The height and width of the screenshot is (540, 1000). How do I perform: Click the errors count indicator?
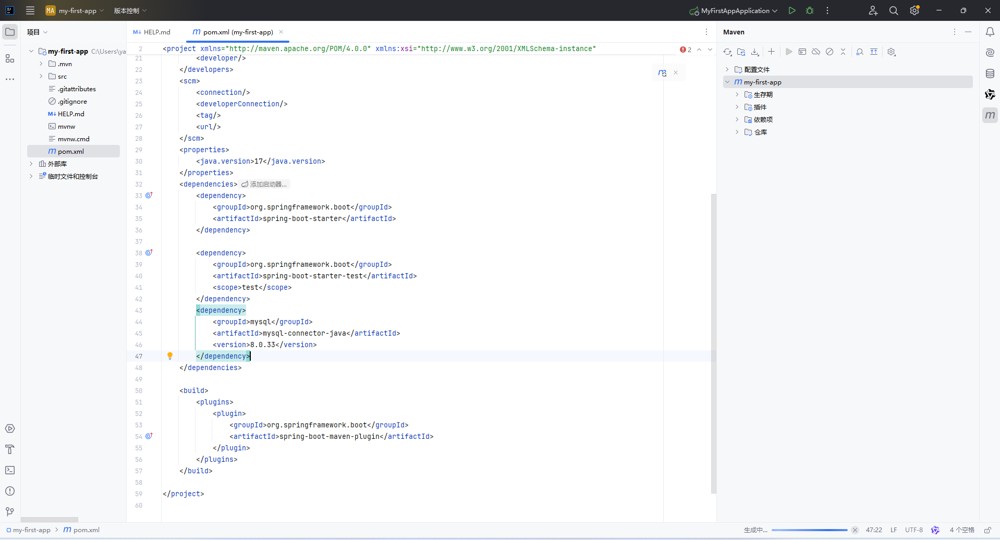[686, 49]
